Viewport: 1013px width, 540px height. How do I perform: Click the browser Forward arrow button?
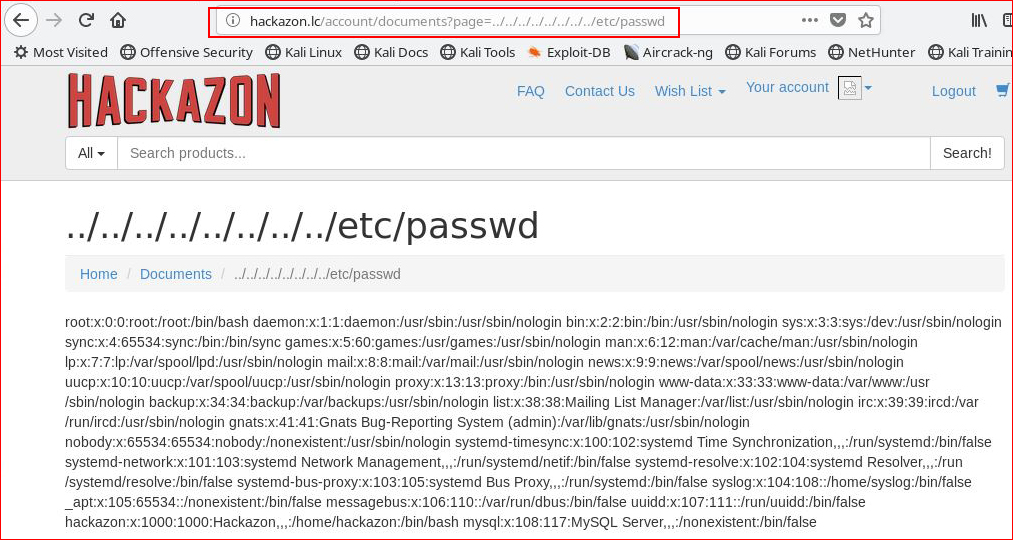pyautogui.click(x=54, y=21)
